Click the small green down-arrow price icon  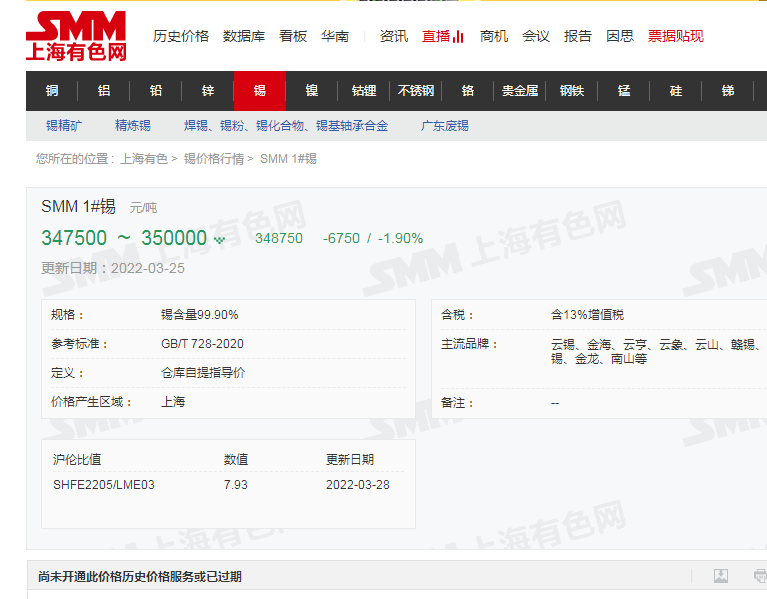220,240
